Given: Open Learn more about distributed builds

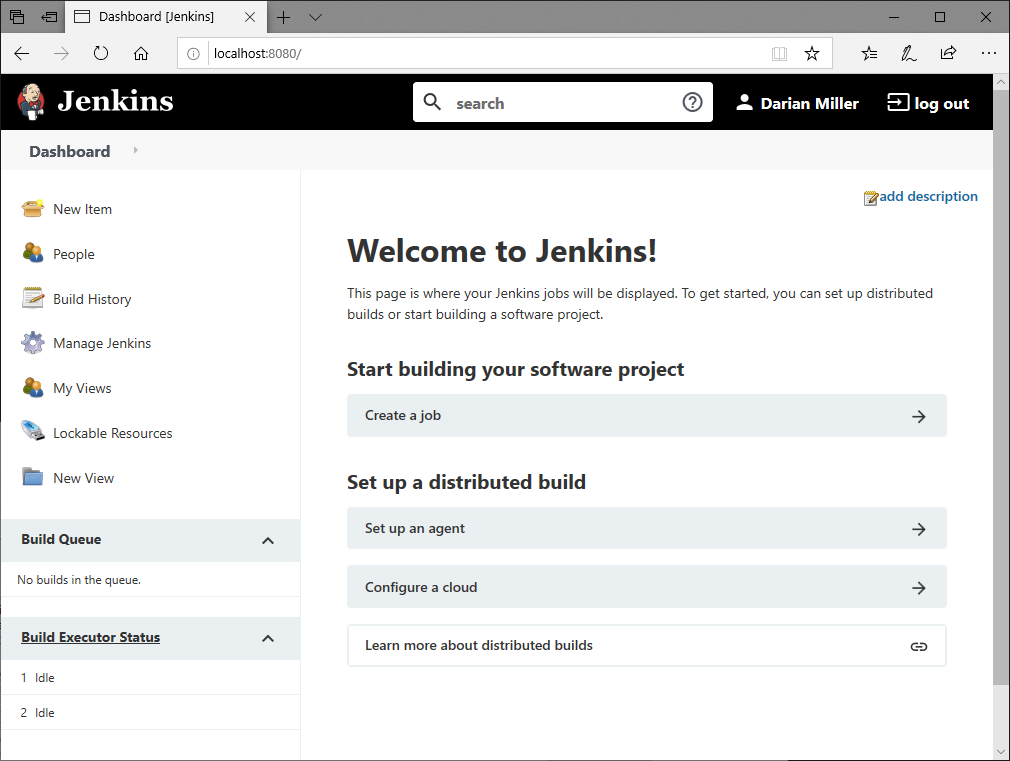Looking at the screenshot, I should [x=646, y=645].
